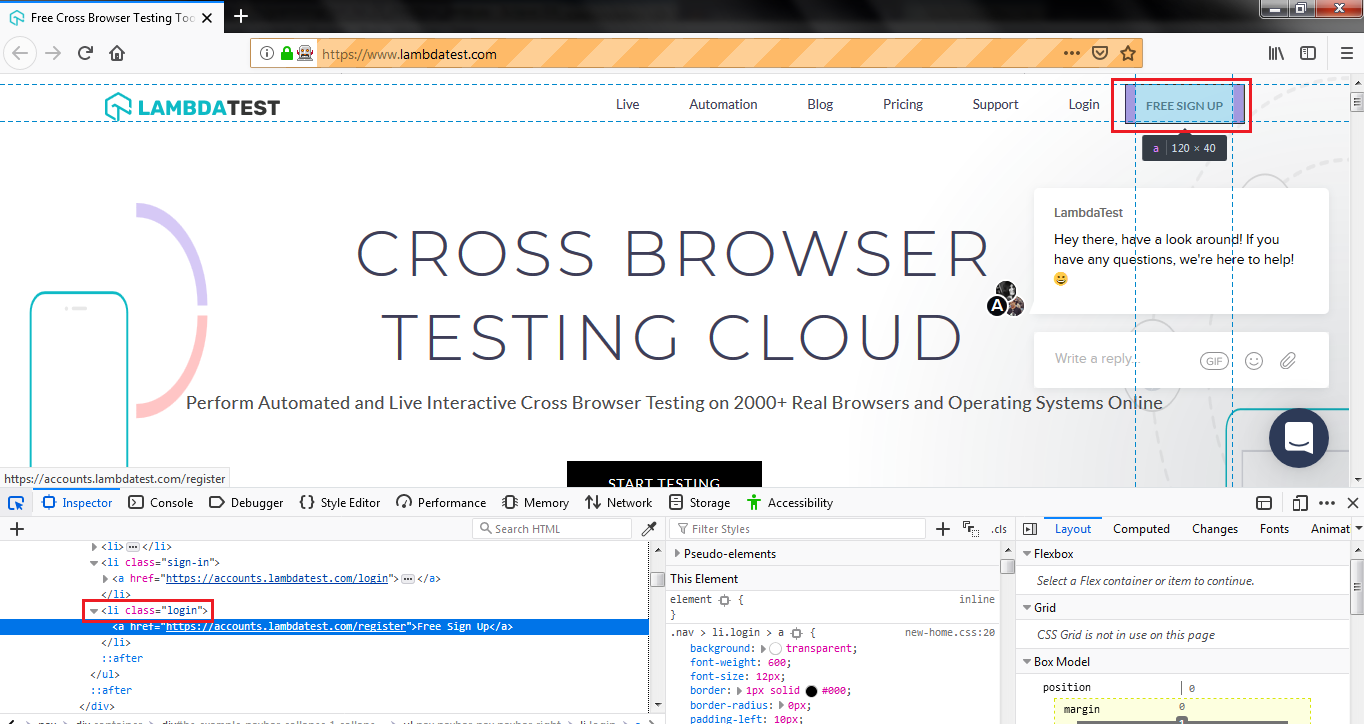Select the eyedropper next to Search HTML
The width and height of the screenshot is (1364, 724).
point(649,528)
